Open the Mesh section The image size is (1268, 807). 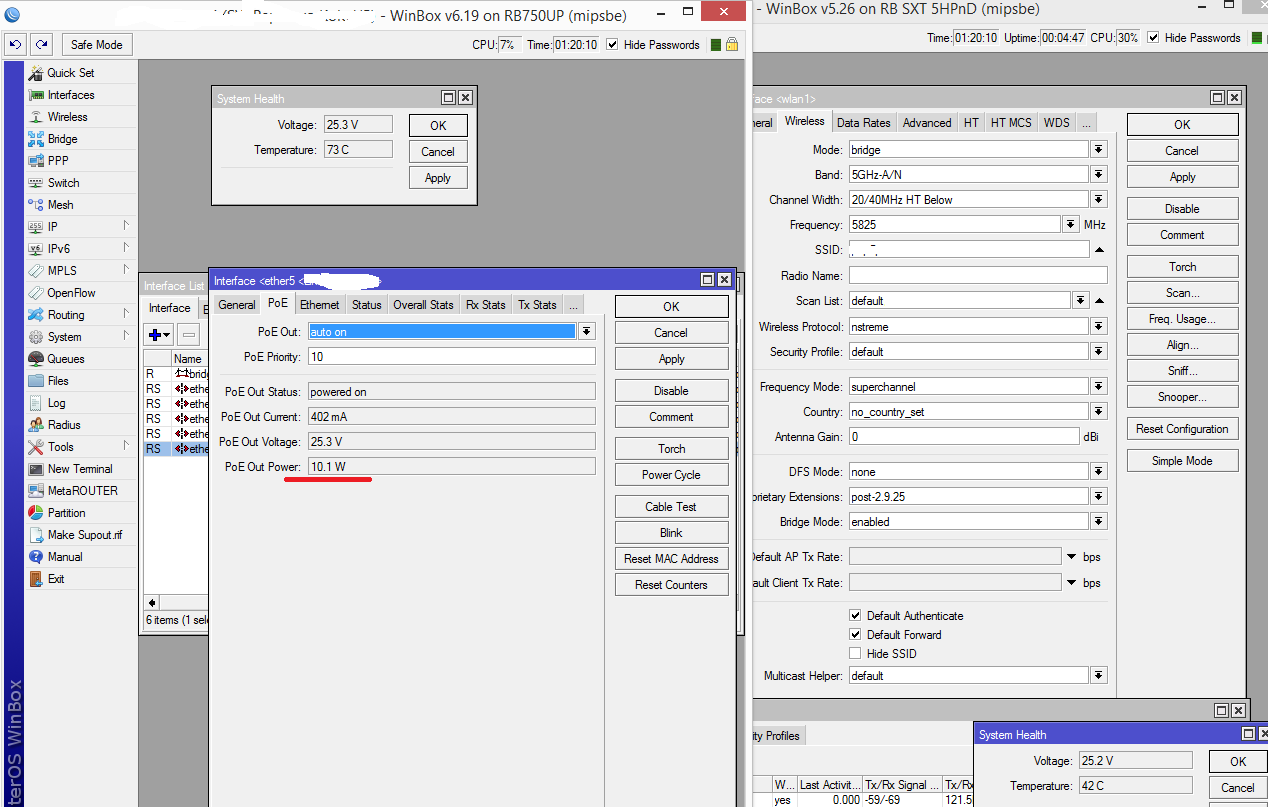click(60, 205)
